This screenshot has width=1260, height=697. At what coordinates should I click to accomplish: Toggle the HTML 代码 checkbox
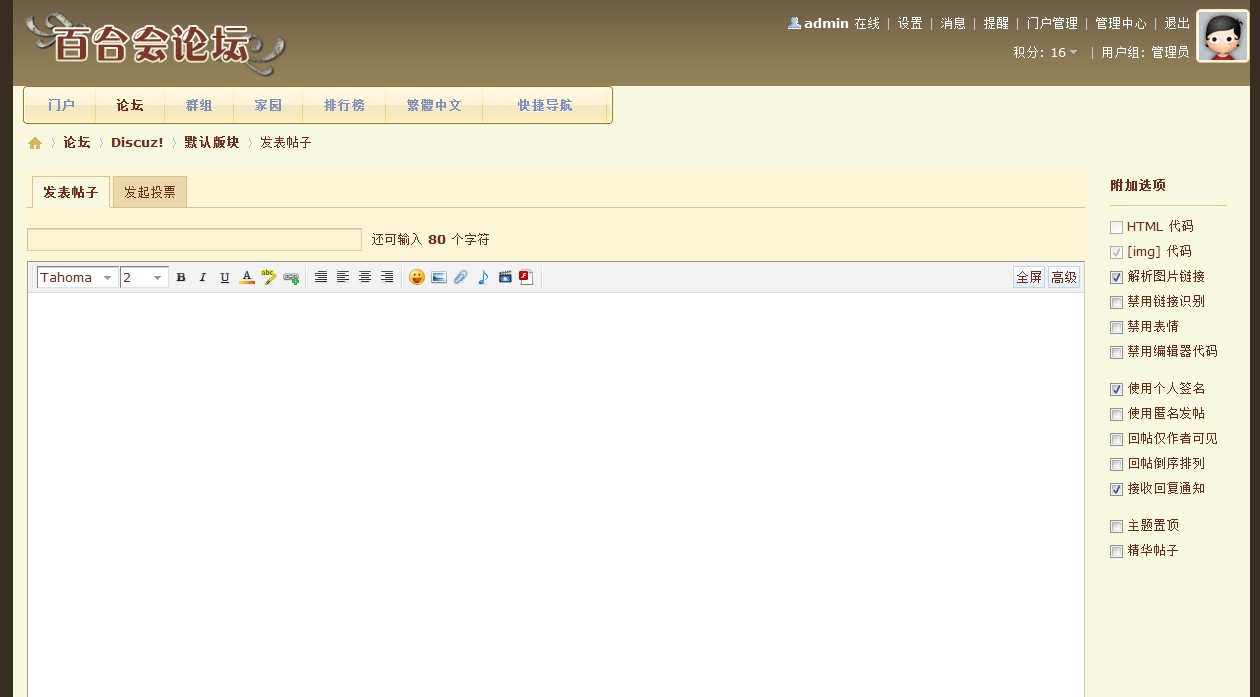pos(1116,228)
